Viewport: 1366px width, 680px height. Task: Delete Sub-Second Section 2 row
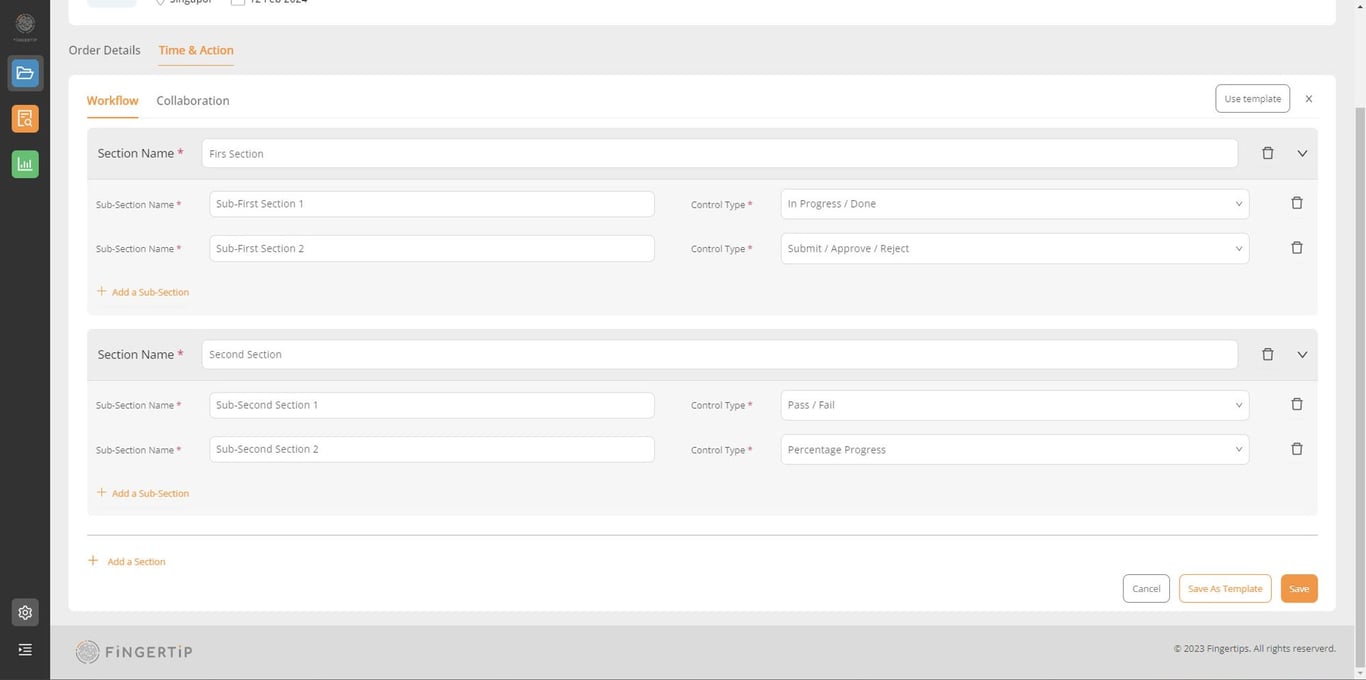(x=1297, y=449)
